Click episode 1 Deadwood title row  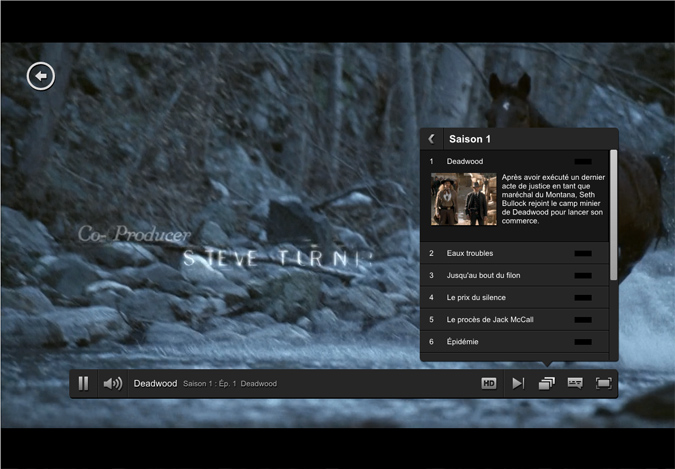(x=465, y=161)
